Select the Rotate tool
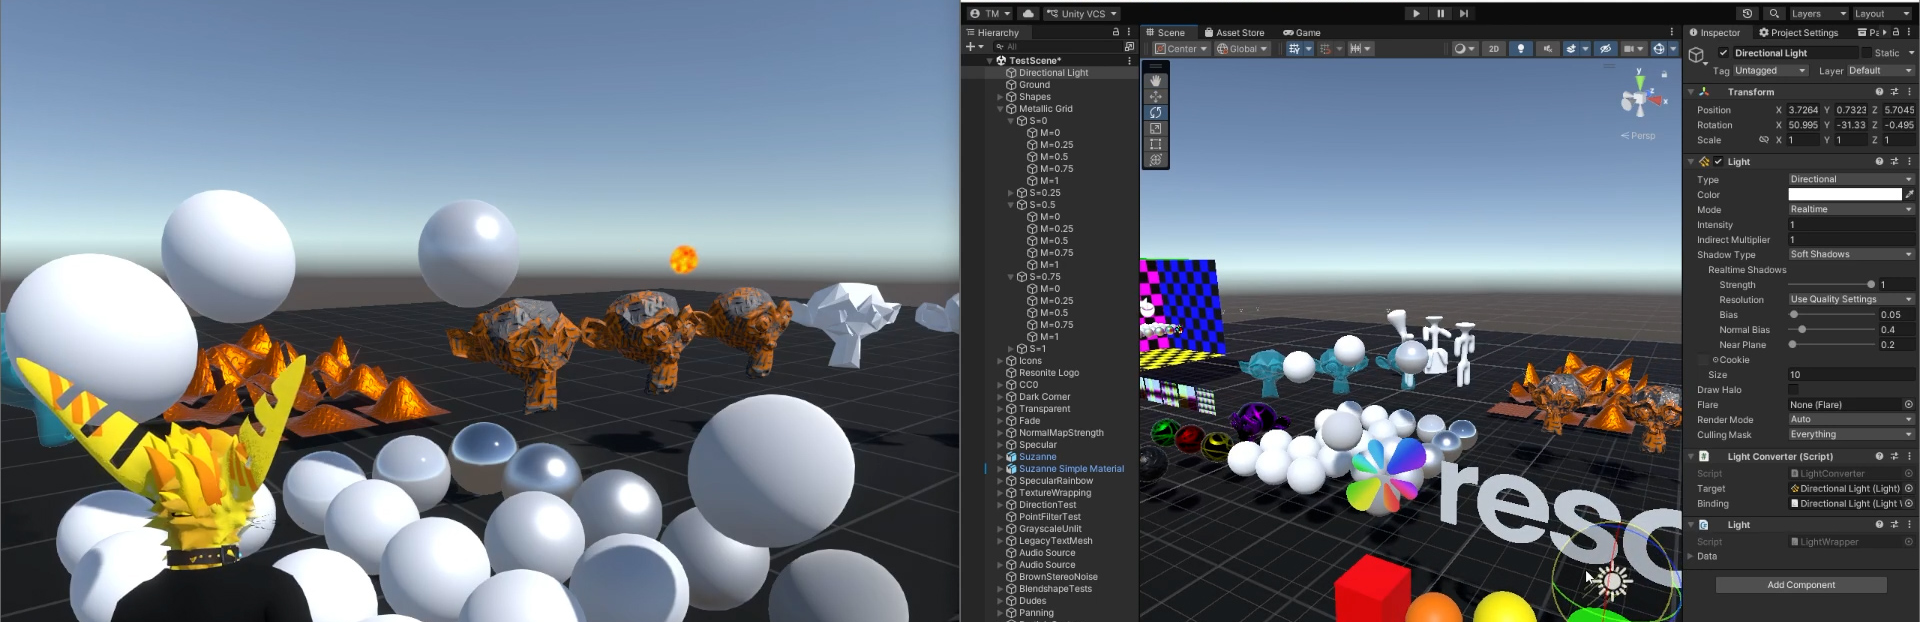 1155,113
